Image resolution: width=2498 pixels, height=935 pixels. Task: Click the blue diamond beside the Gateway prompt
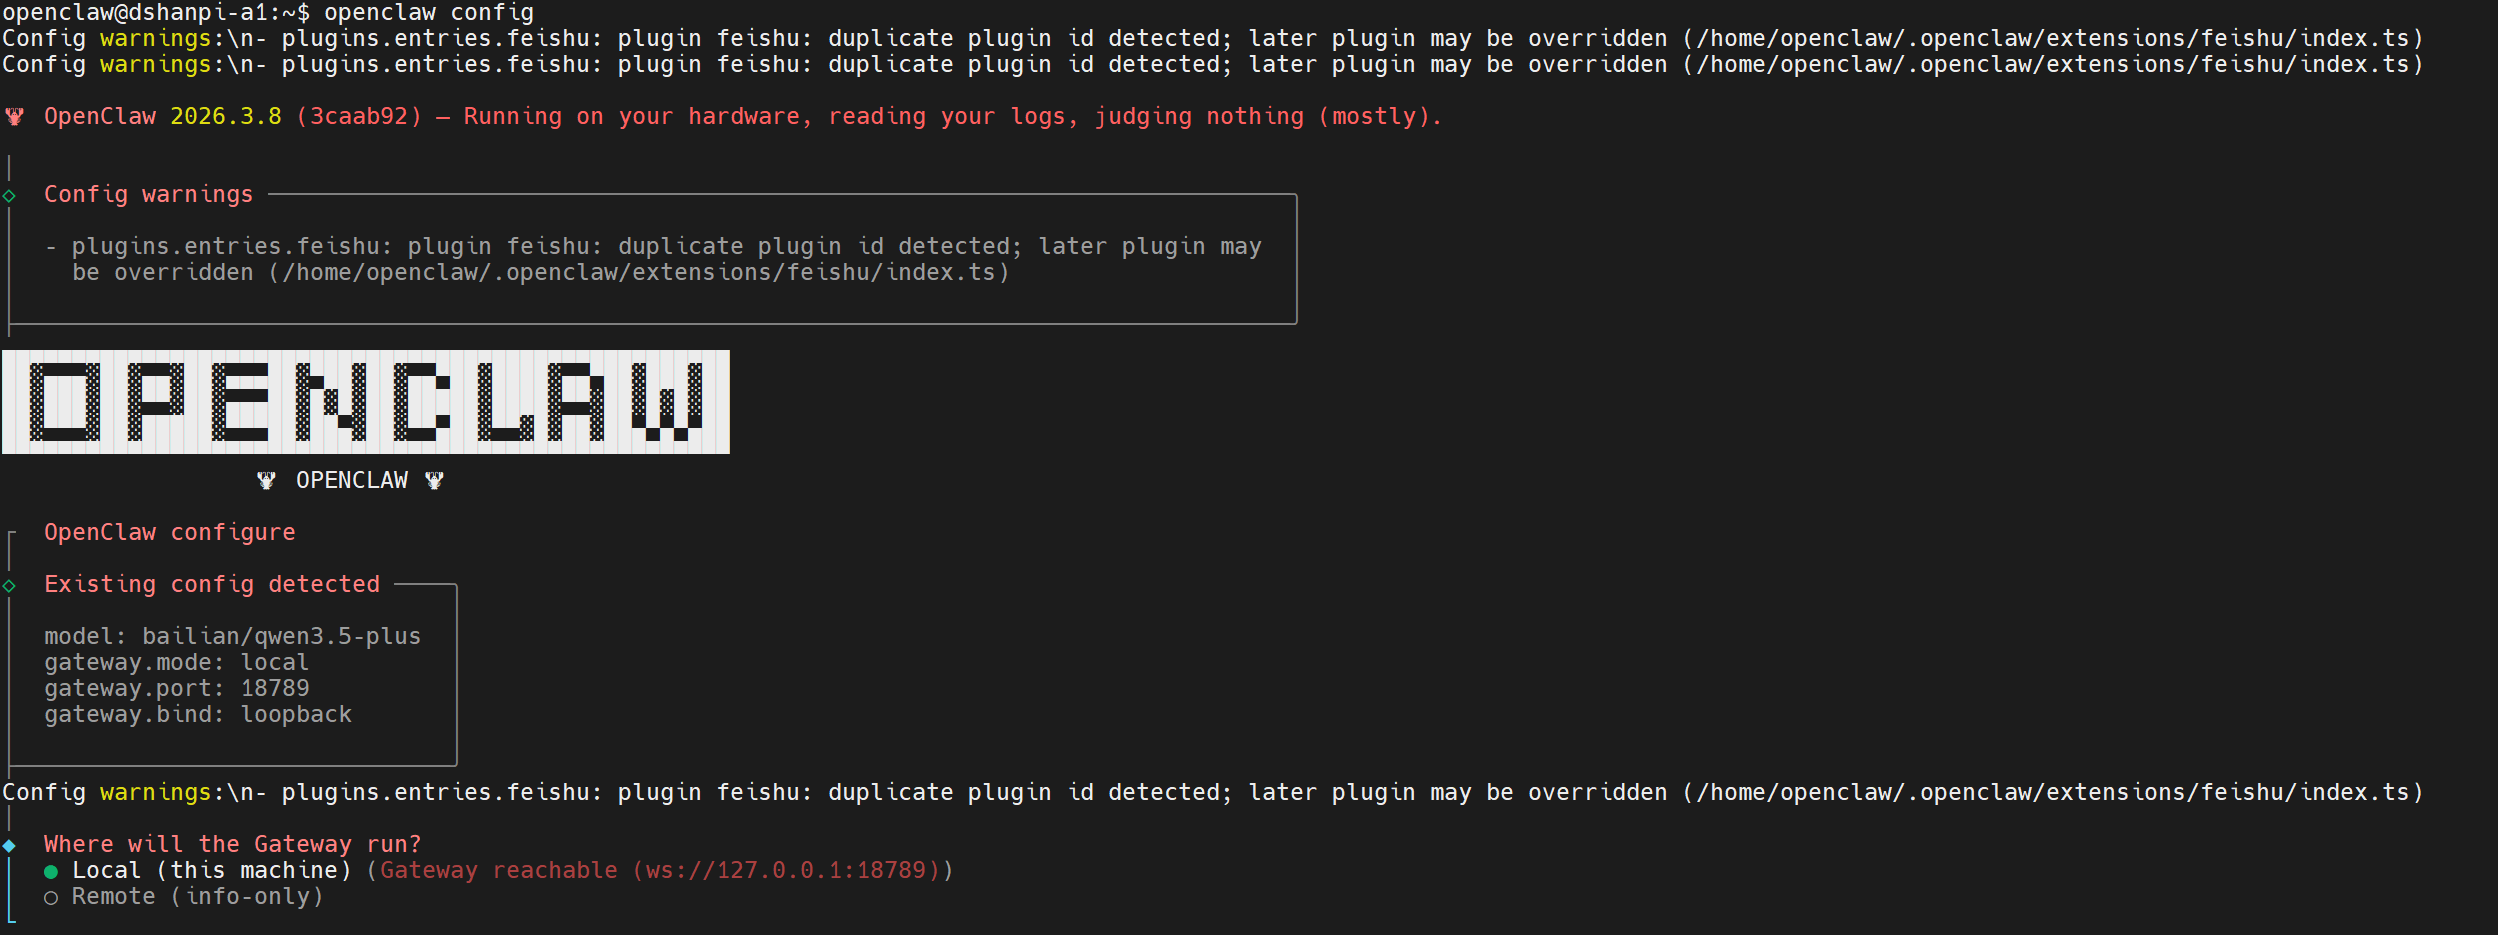(x=9, y=846)
